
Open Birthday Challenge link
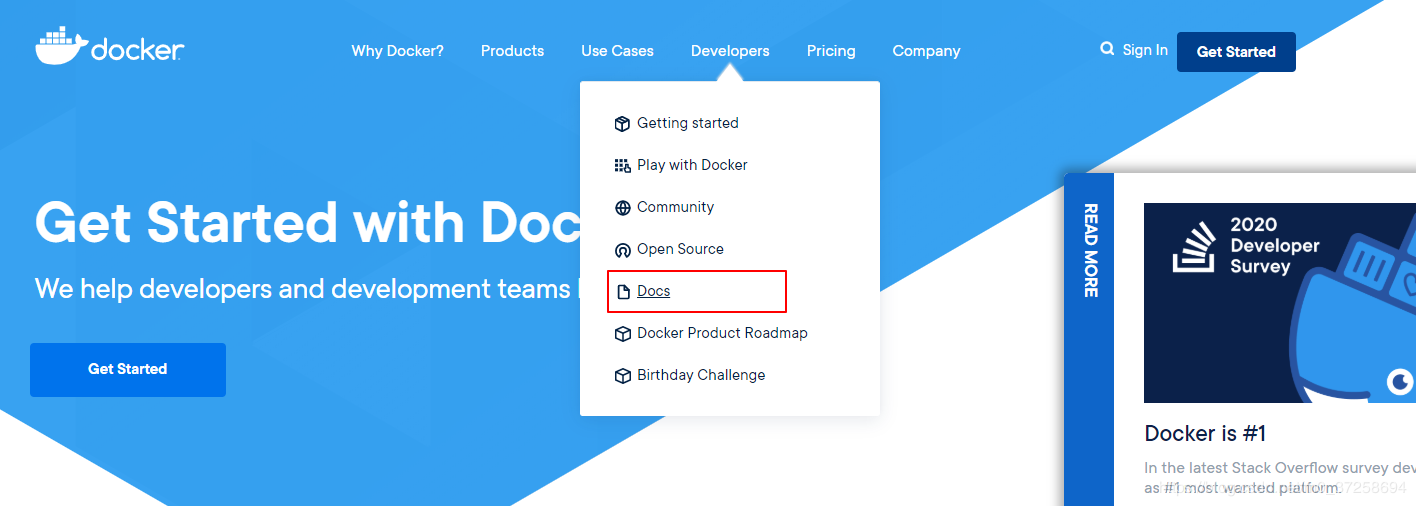tap(701, 375)
